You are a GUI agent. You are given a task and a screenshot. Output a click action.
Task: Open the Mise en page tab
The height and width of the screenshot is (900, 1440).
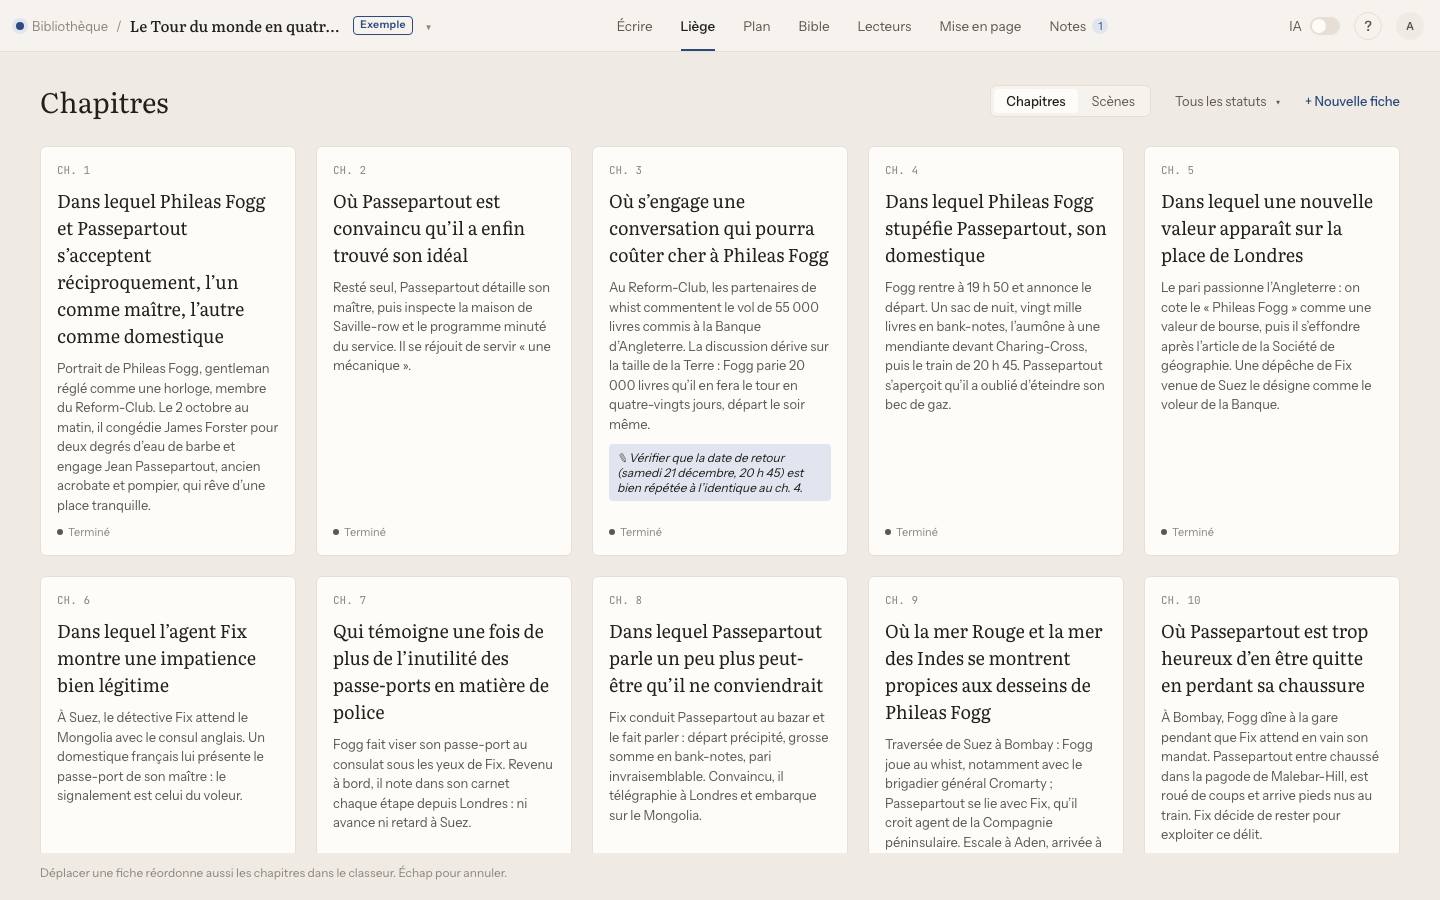tap(980, 26)
